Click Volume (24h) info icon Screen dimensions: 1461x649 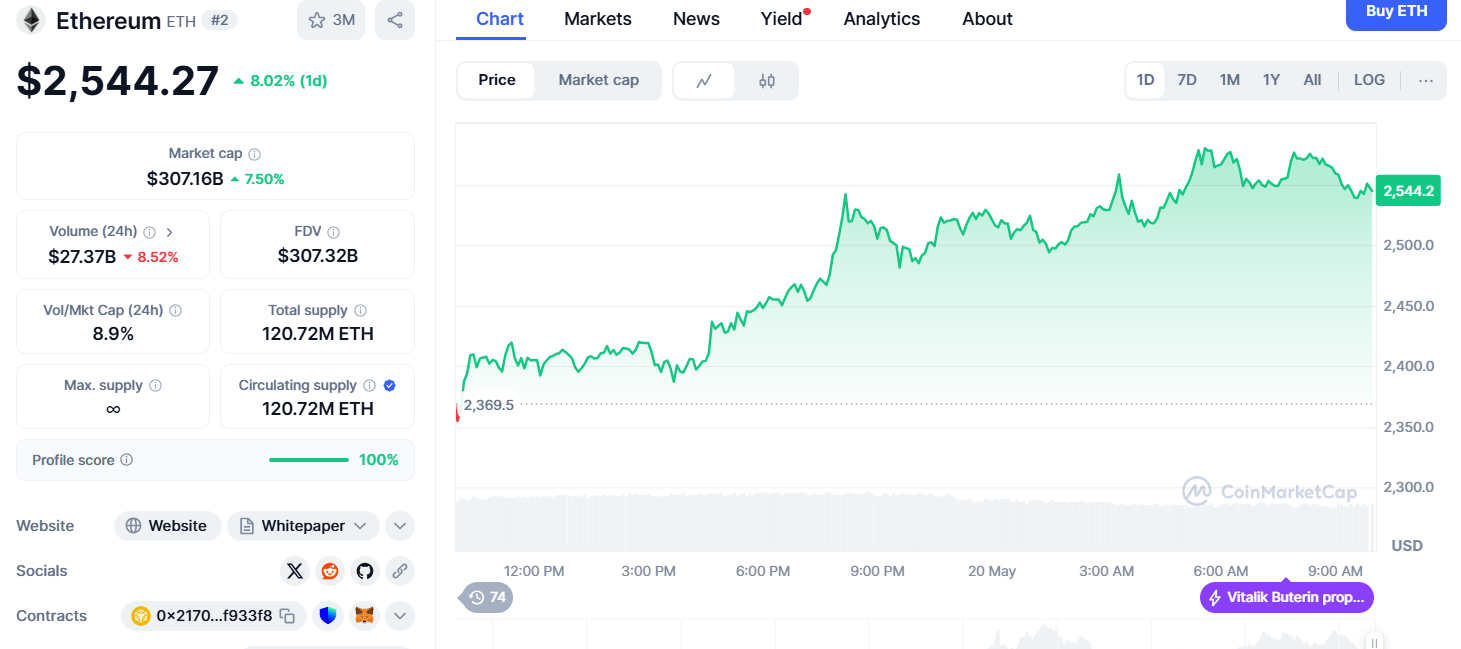tap(149, 232)
